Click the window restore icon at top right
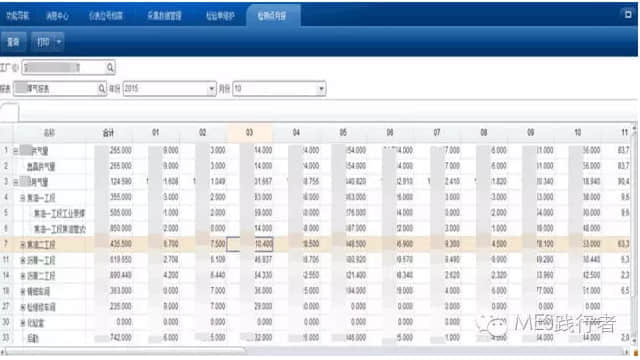The width and height of the screenshot is (640, 360). (x=628, y=14)
